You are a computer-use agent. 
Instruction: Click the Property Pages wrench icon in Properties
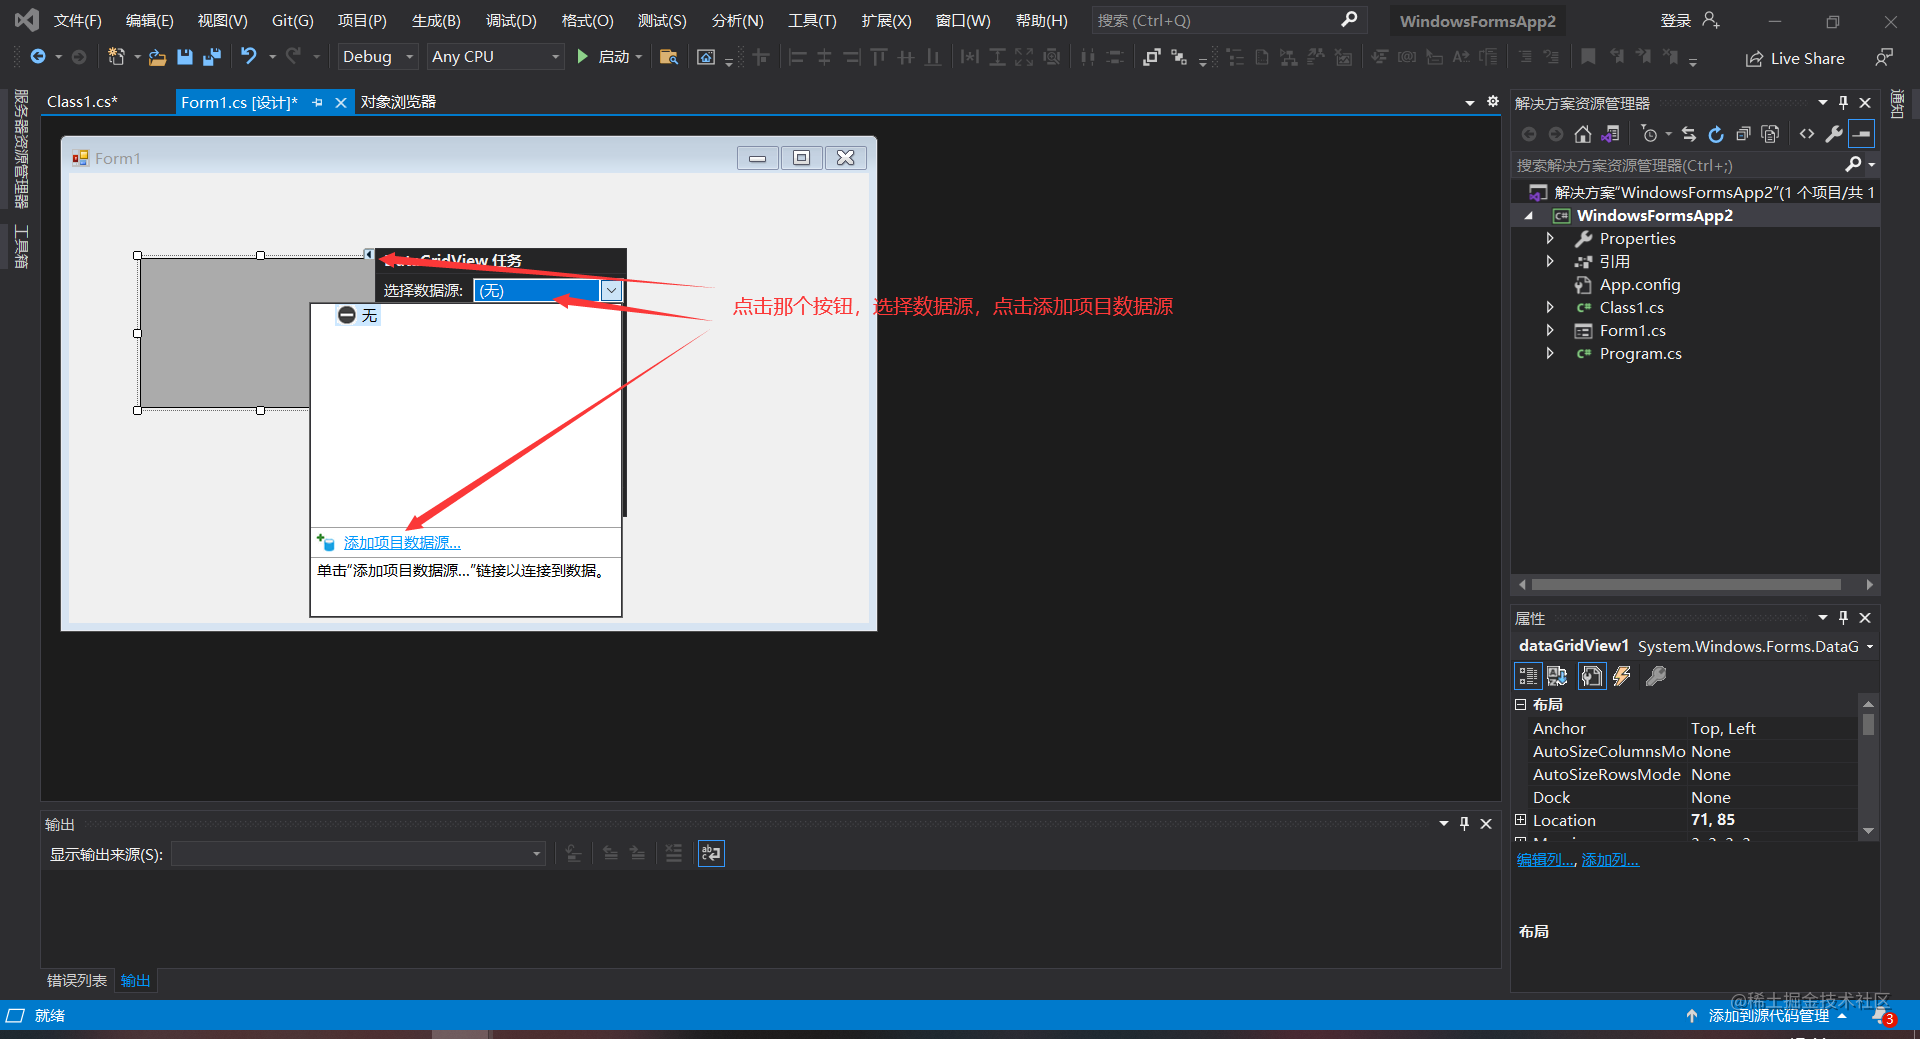click(1656, 676)
